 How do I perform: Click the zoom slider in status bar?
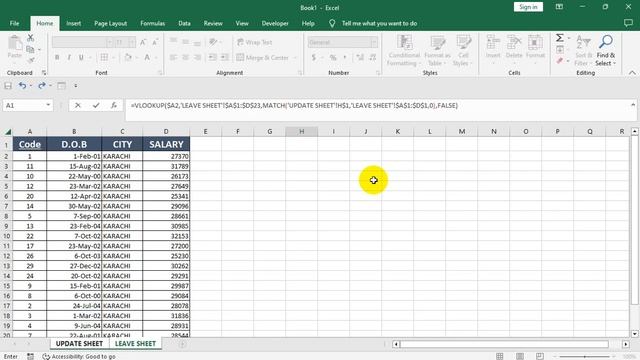(x=585, y=357)
